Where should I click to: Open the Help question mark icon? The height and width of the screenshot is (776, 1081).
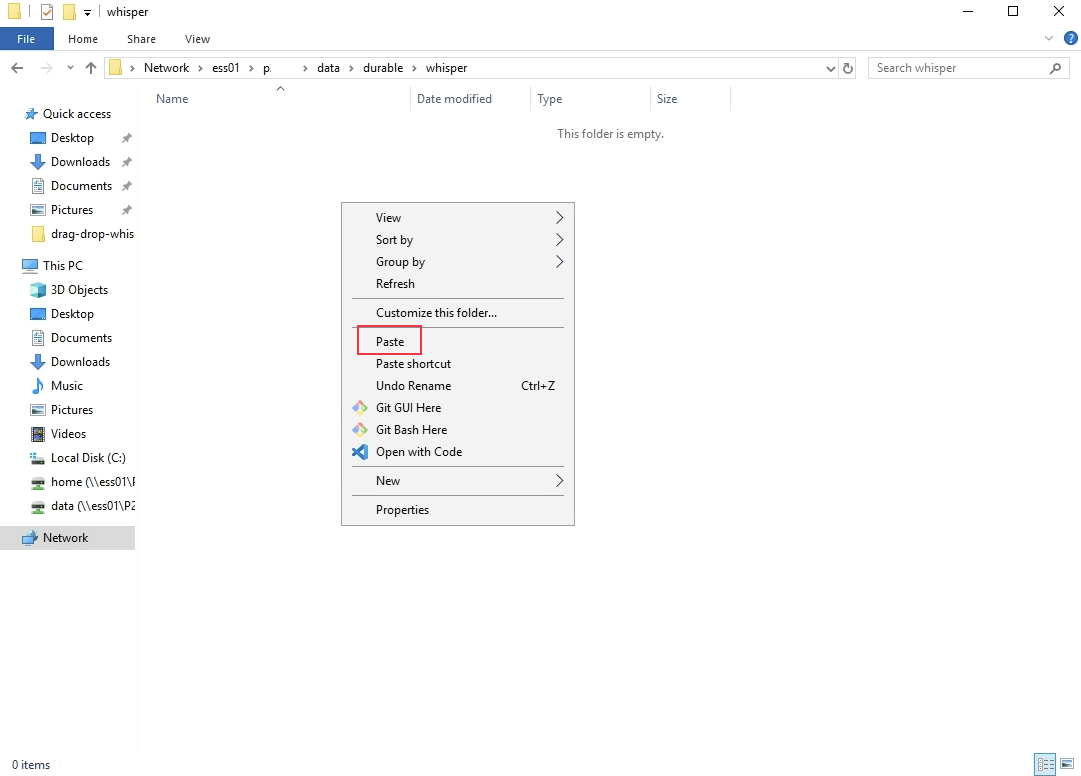pos(1071,39)
